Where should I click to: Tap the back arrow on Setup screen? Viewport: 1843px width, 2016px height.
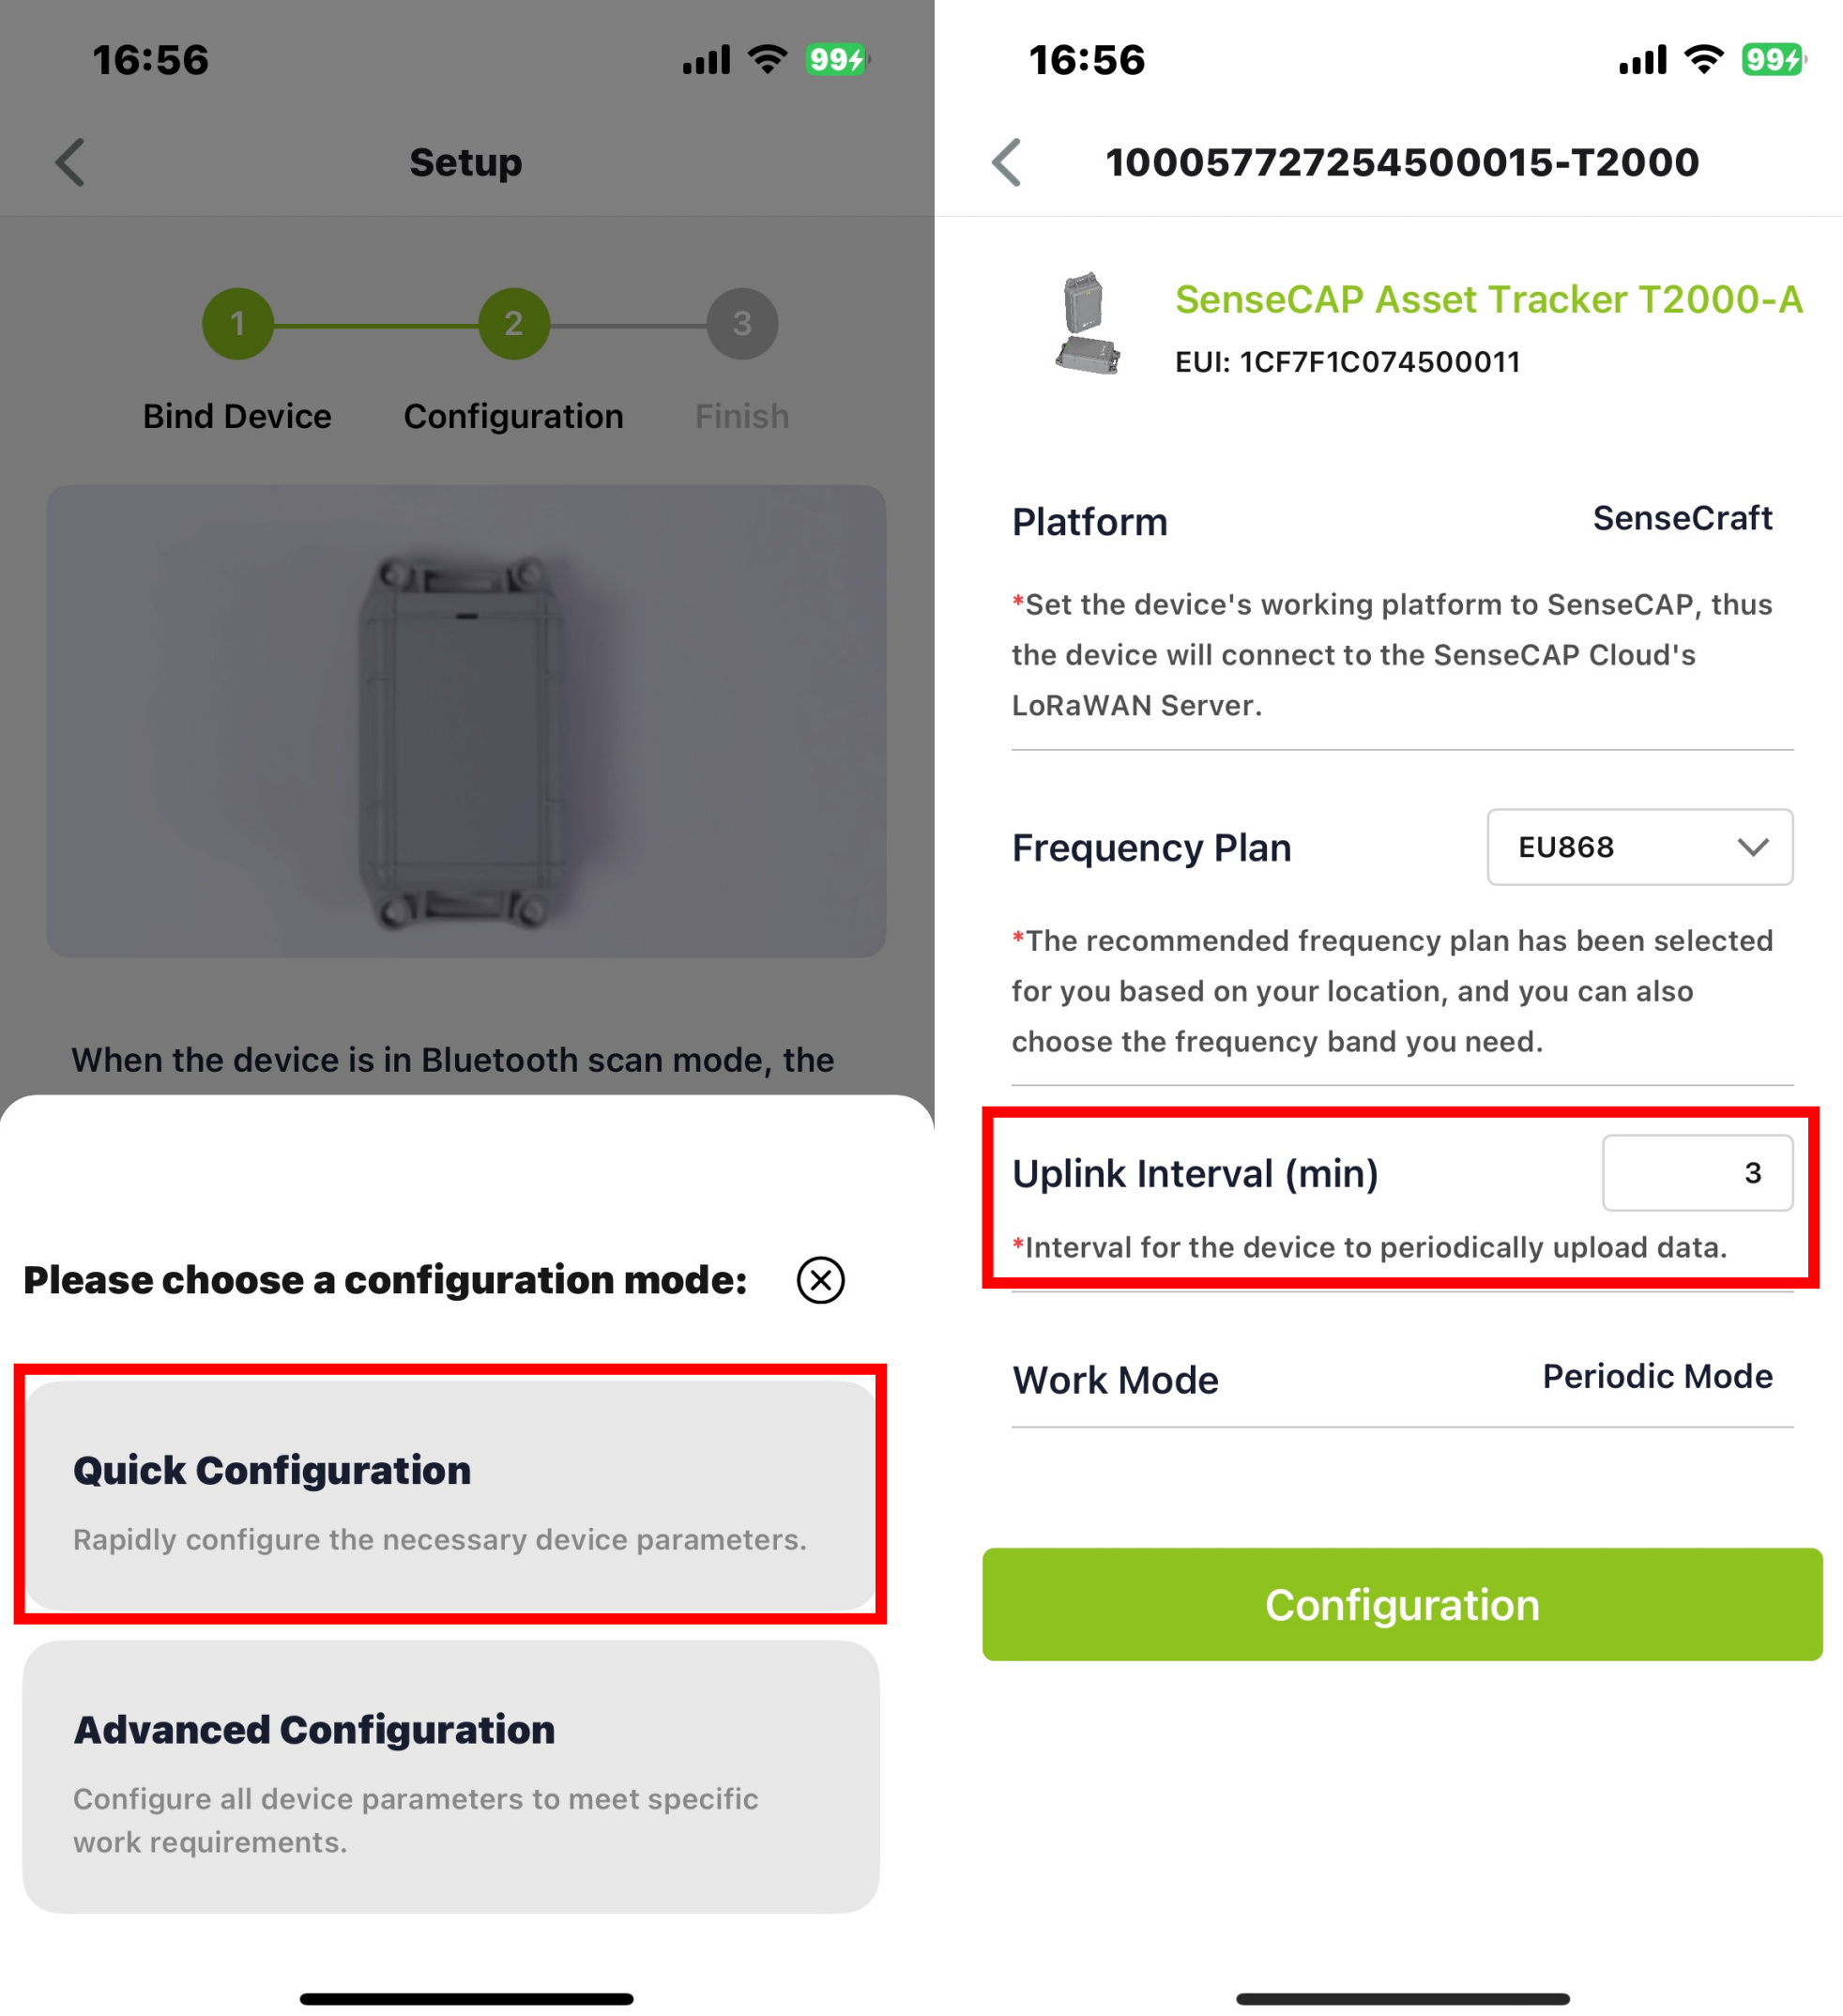(70, 162)
